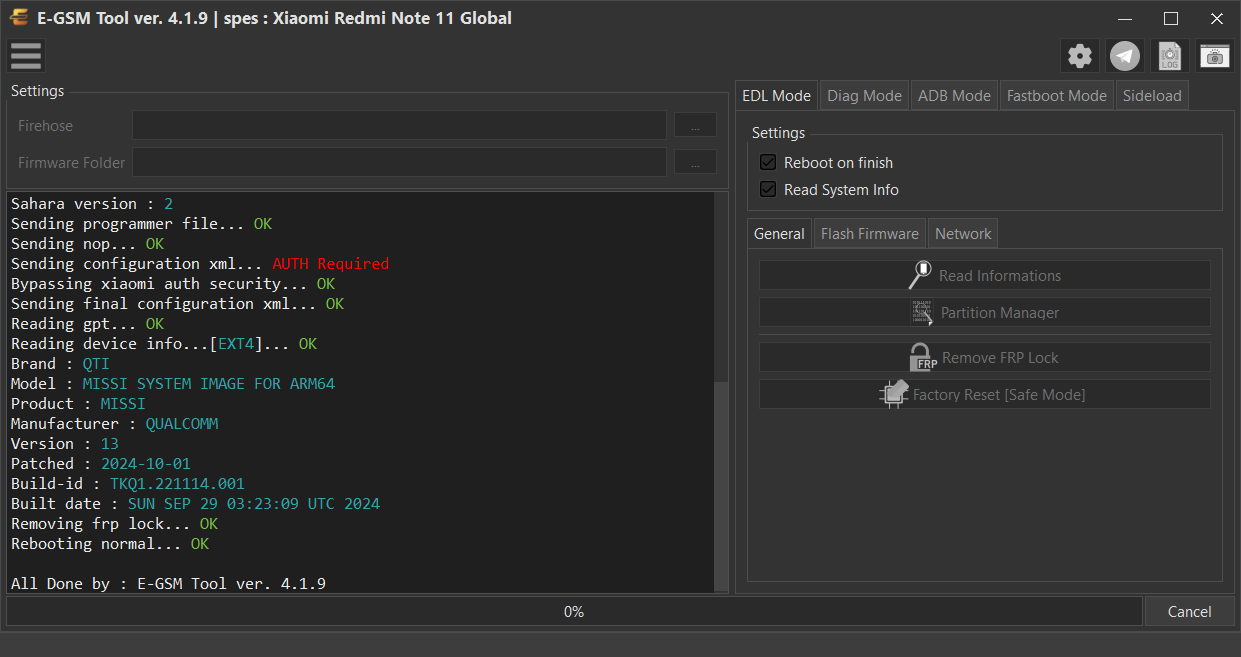Click the Partition Manager chip icon
1241x657 pixels.
(922, 312)
